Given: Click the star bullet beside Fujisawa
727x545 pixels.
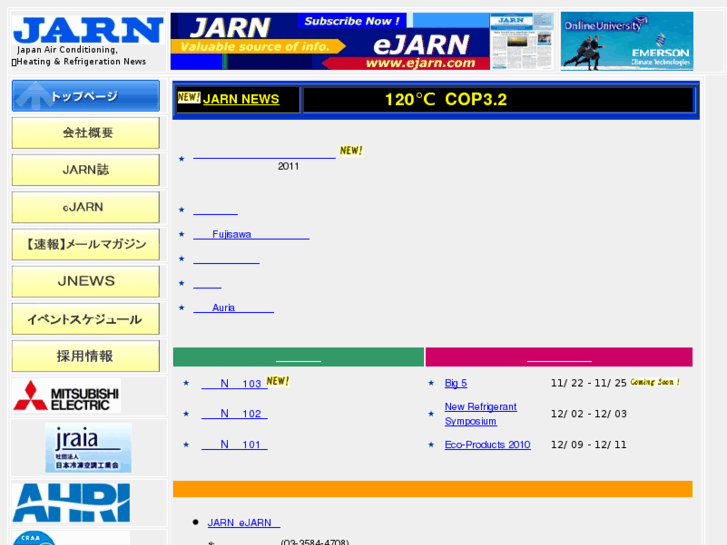Looking at the screenshot, I should [182, 234].
